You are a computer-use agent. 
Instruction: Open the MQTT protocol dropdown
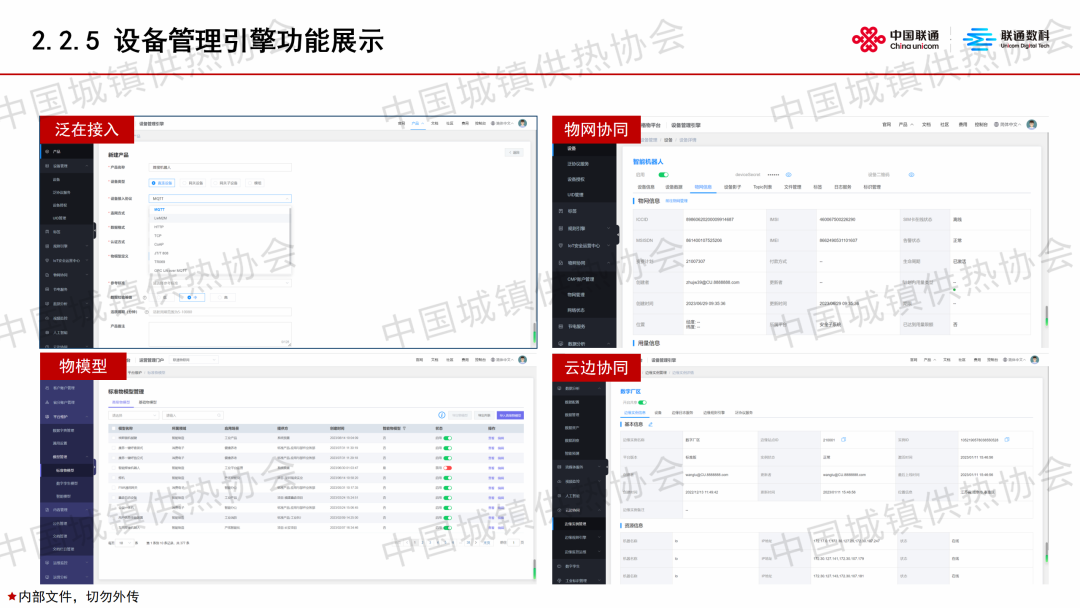(220, 199)
